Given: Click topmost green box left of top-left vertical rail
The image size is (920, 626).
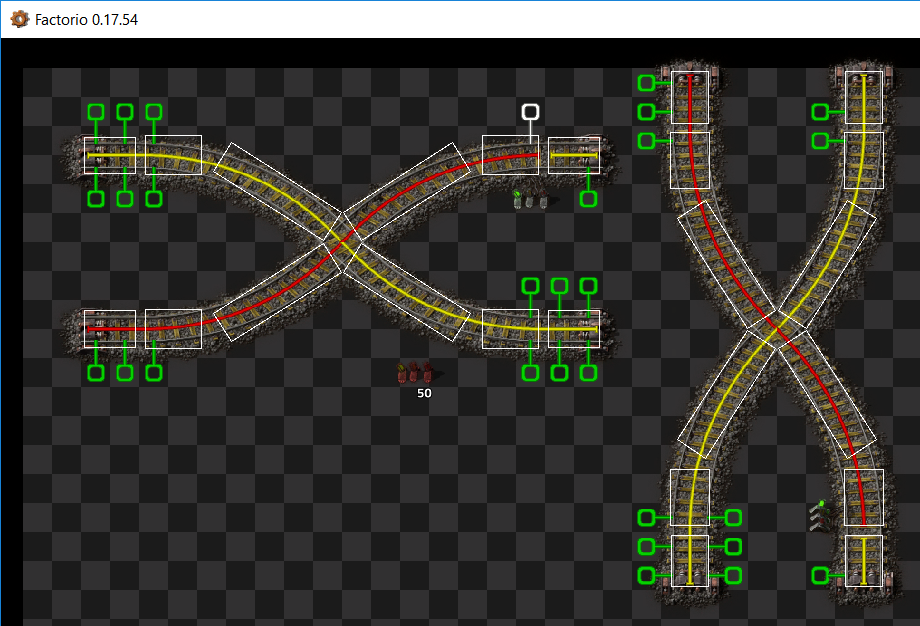Looking at the screenshot, I should pos(646,83).
